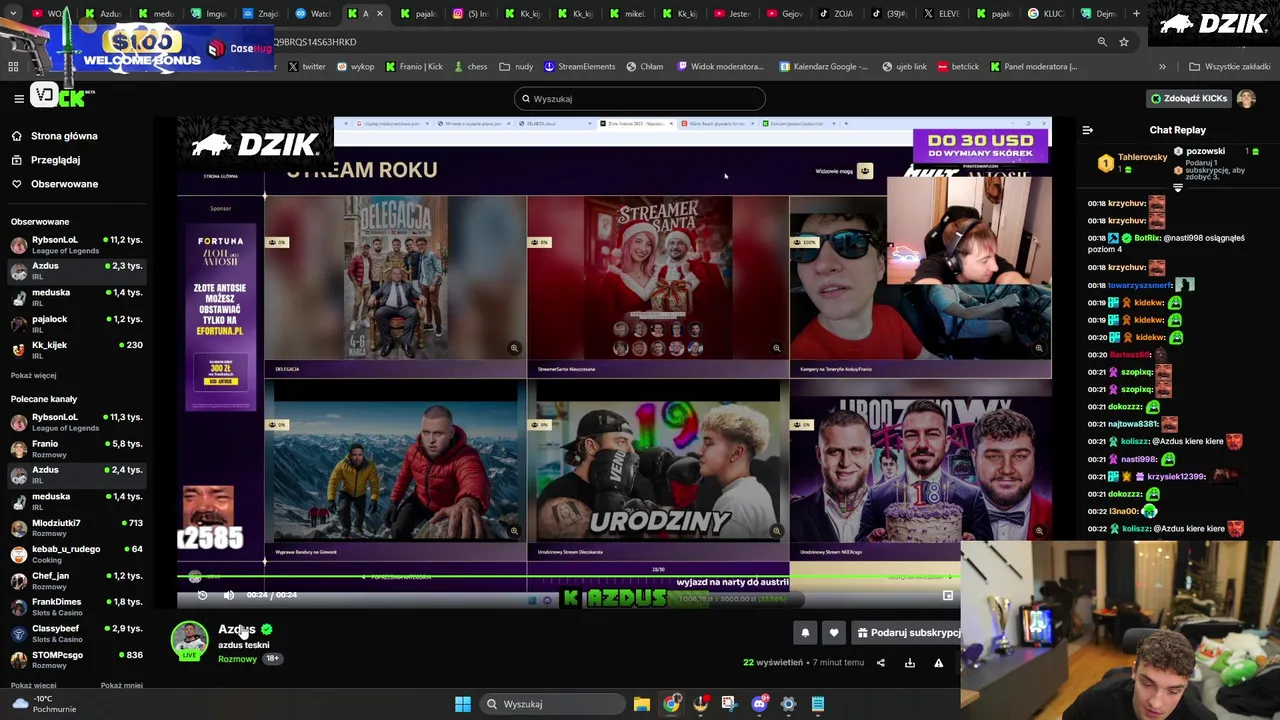Open the nudy bookmarks folder
Image resolution: width=1280 pixels, height=720 pixels.
[517, 67]
